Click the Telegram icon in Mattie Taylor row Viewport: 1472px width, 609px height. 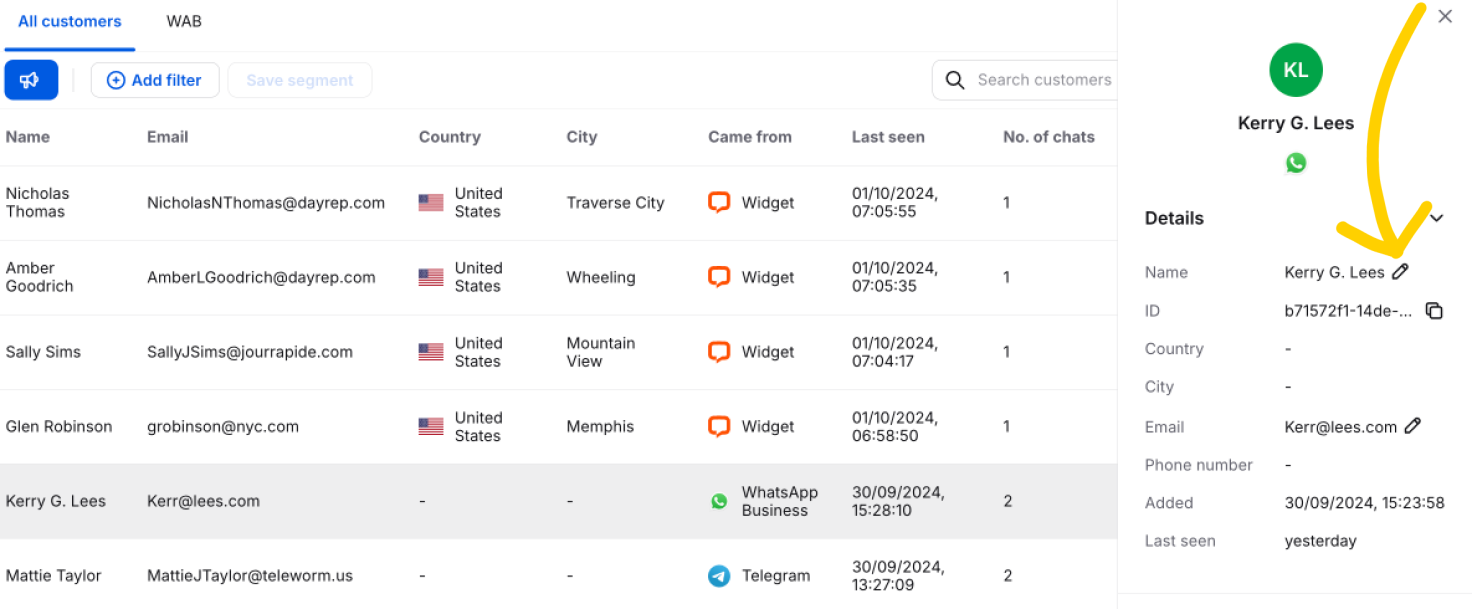[x=719, y=576]
